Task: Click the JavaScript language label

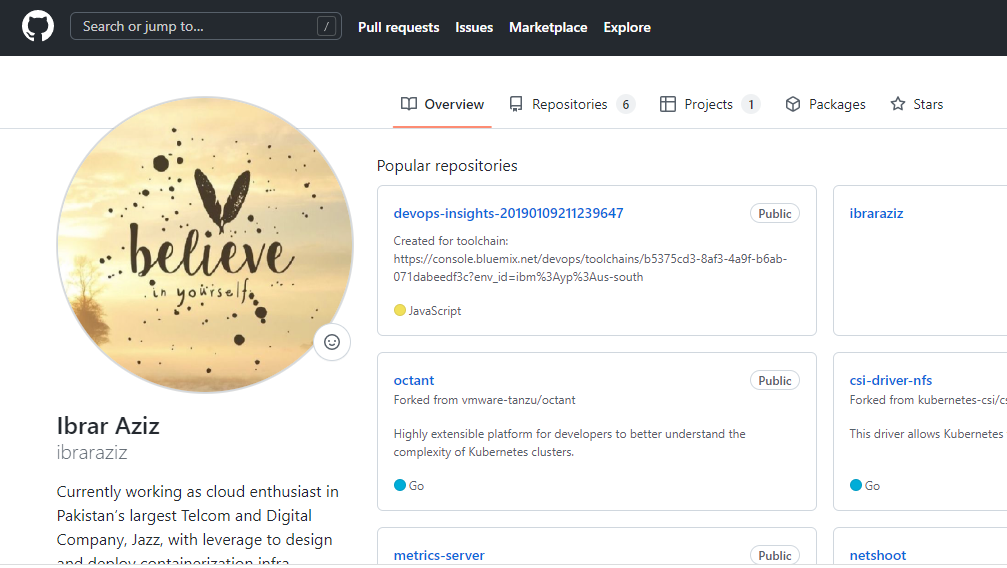Action: pos(435,310)
